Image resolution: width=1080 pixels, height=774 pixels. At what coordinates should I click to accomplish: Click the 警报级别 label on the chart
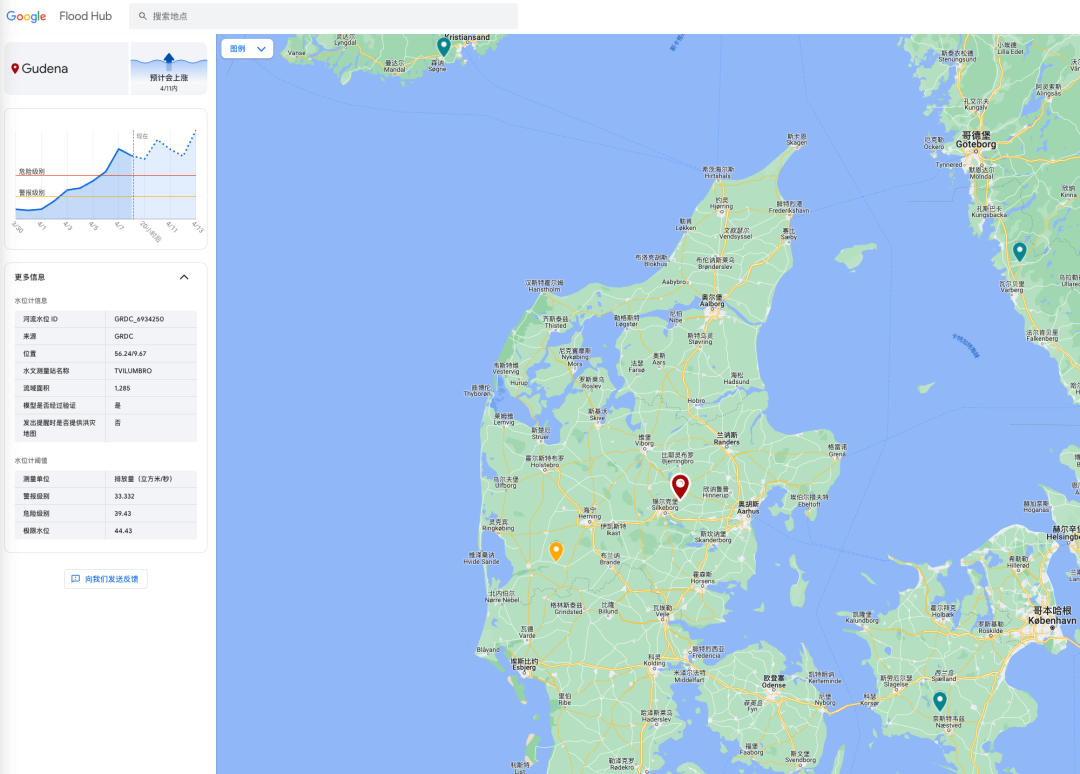tap(31, 193)
